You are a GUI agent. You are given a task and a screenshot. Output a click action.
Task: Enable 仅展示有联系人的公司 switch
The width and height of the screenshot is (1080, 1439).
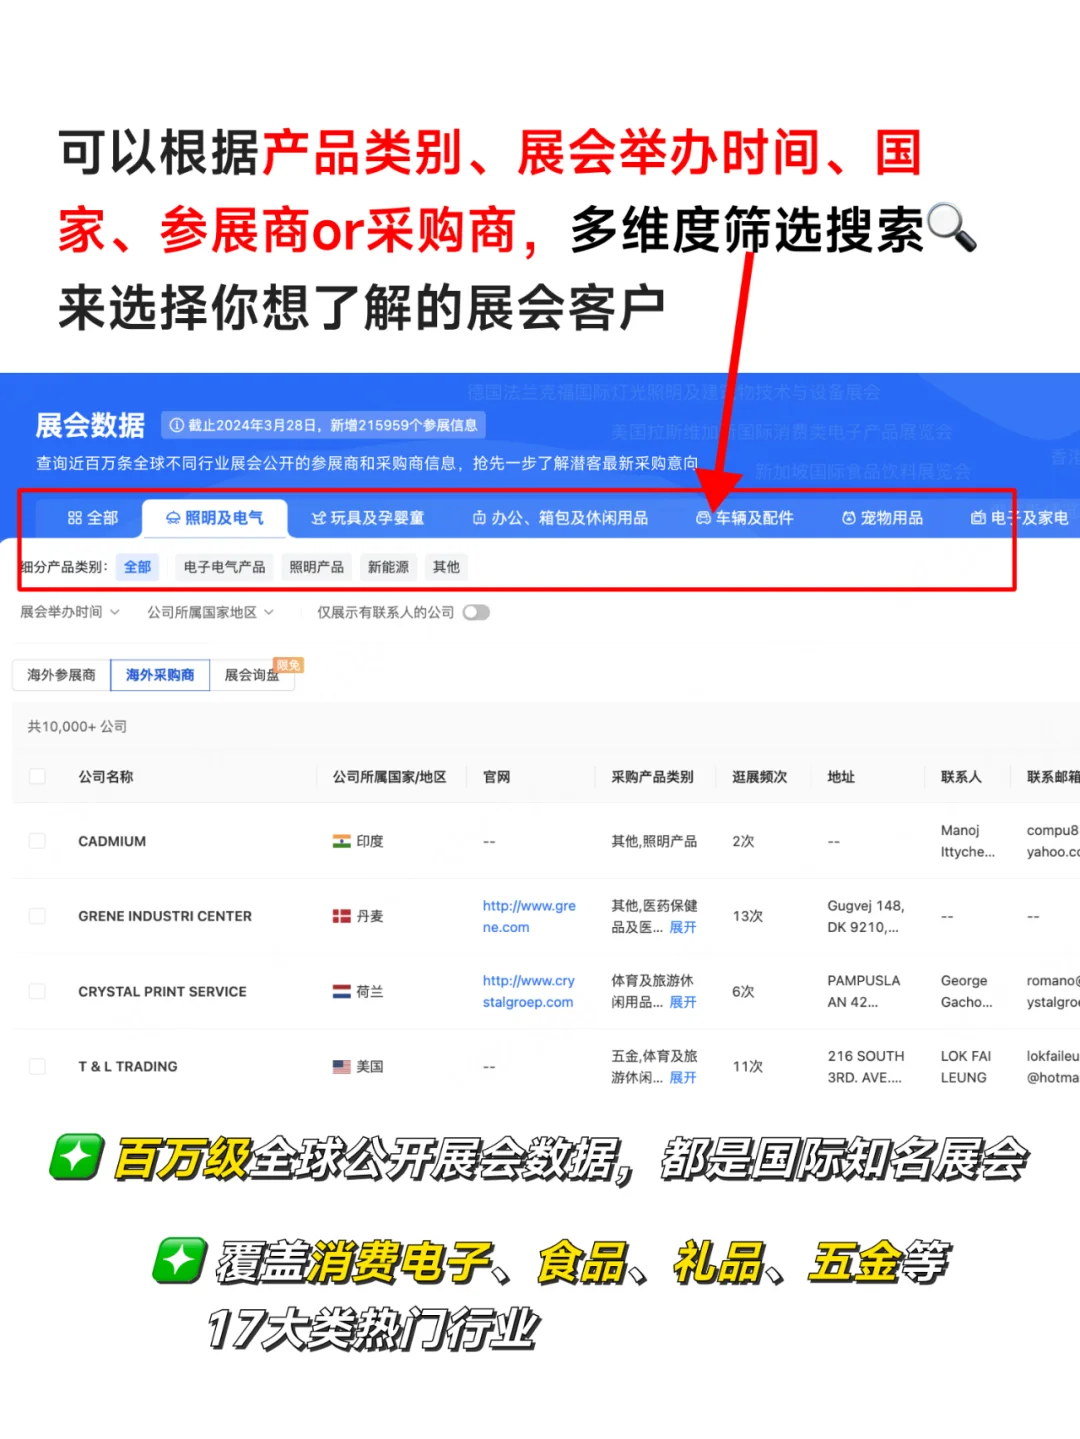click(476, 612)
